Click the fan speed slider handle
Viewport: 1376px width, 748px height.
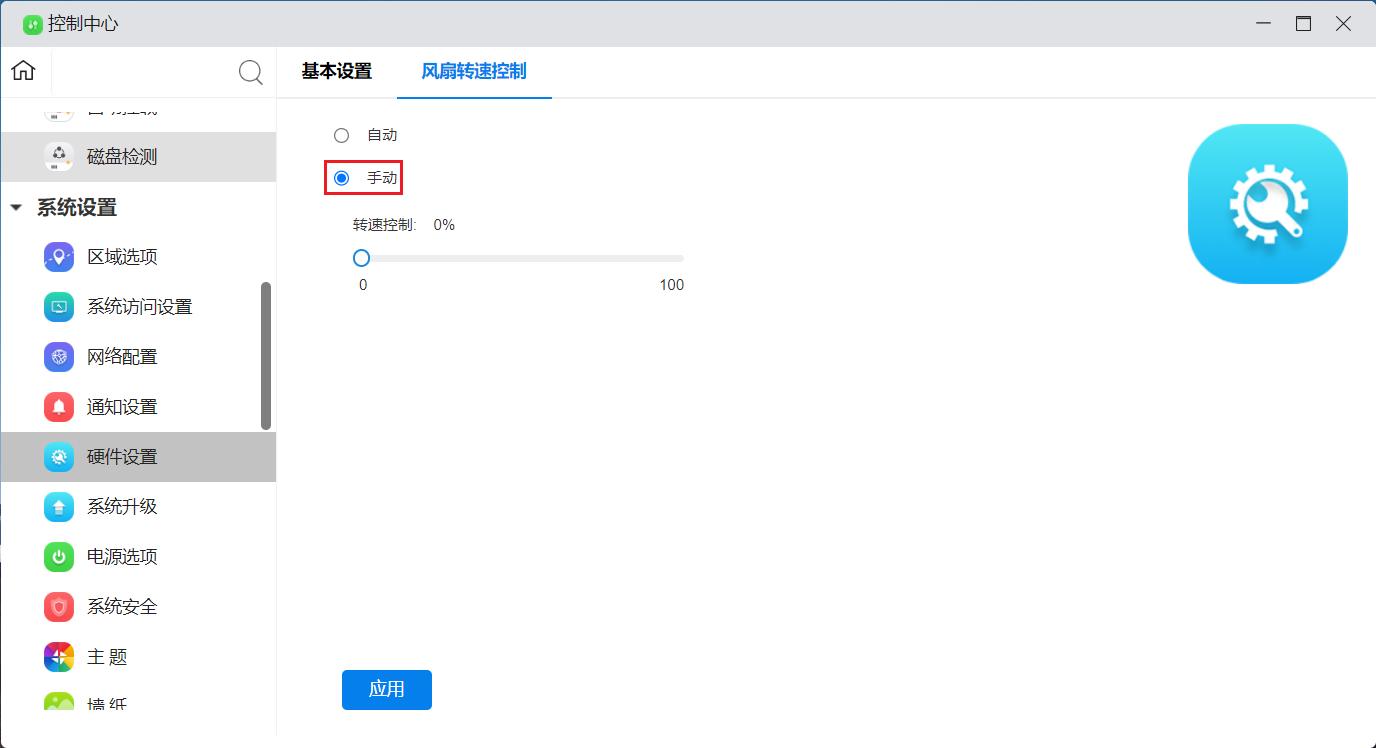pos(362,258)
